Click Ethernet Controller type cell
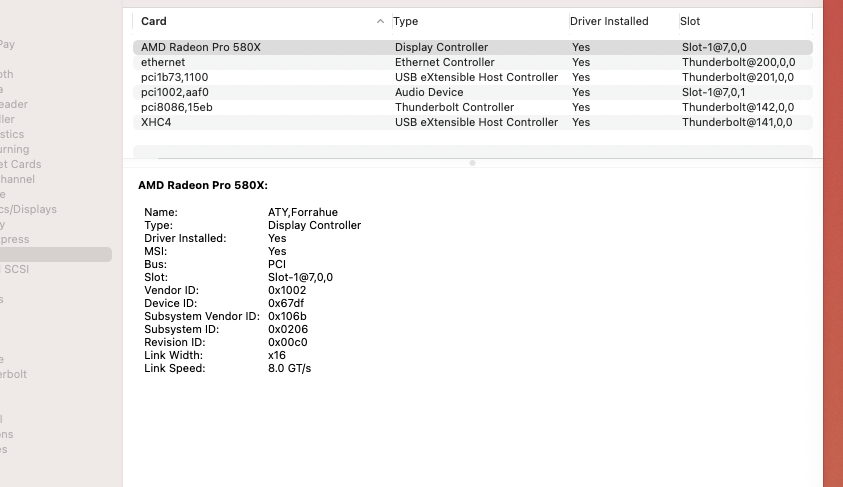 (x=445, y=62)
